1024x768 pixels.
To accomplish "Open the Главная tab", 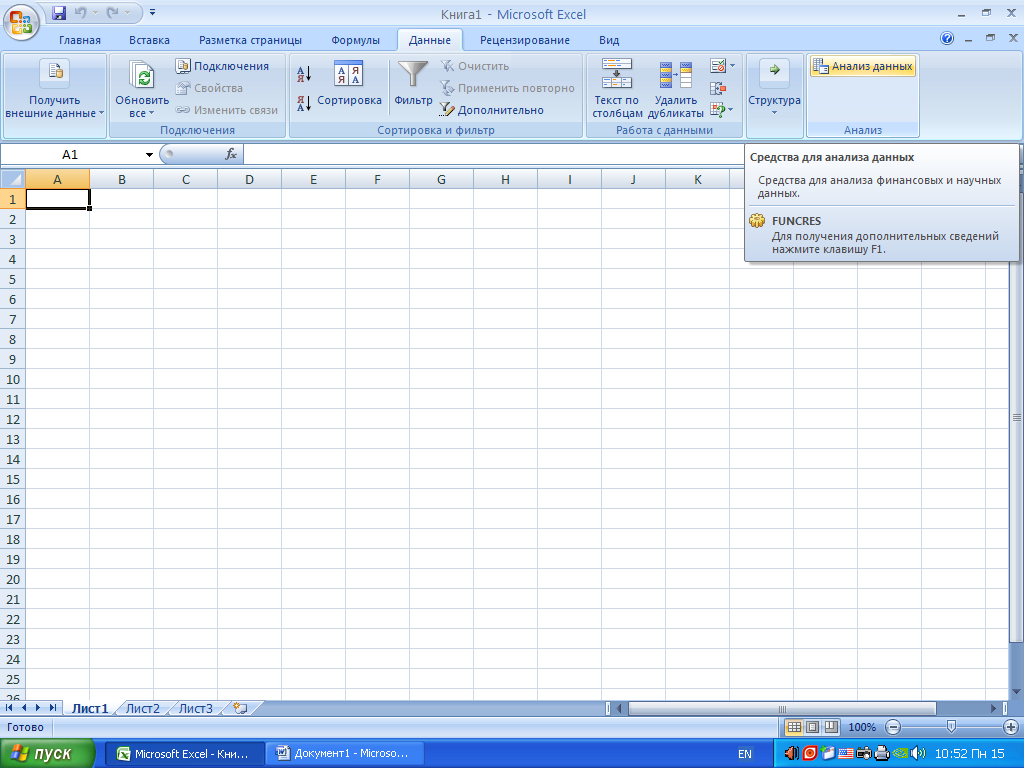I will (x=80, y=40).
